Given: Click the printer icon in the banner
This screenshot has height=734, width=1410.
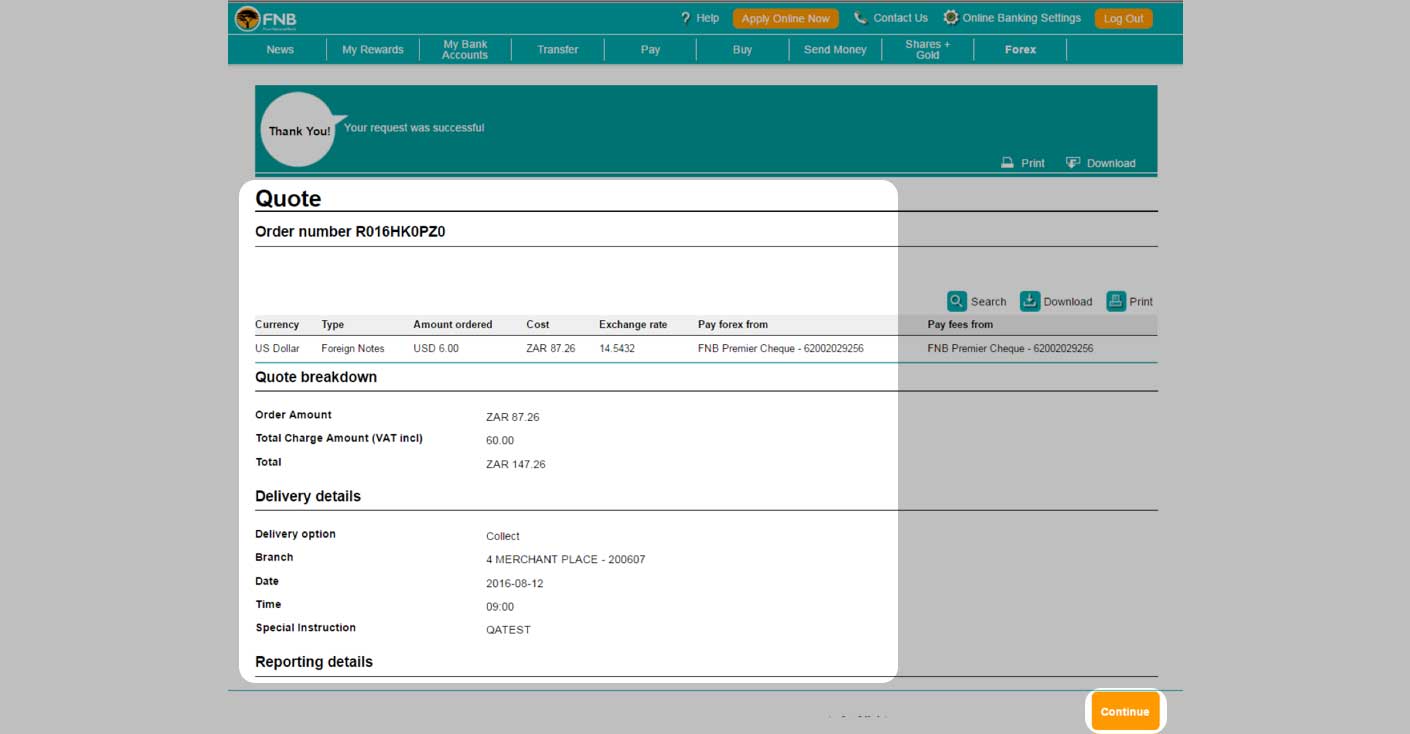Looking at the screenshot, I should click(x=1008, y=163).
